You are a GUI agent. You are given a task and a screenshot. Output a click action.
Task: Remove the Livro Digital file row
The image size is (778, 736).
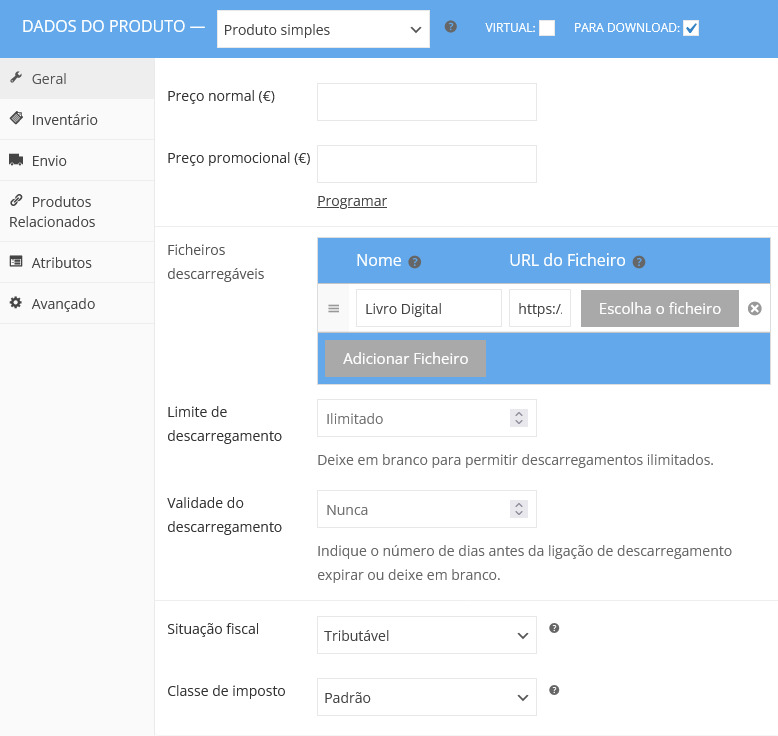(755, 309)
